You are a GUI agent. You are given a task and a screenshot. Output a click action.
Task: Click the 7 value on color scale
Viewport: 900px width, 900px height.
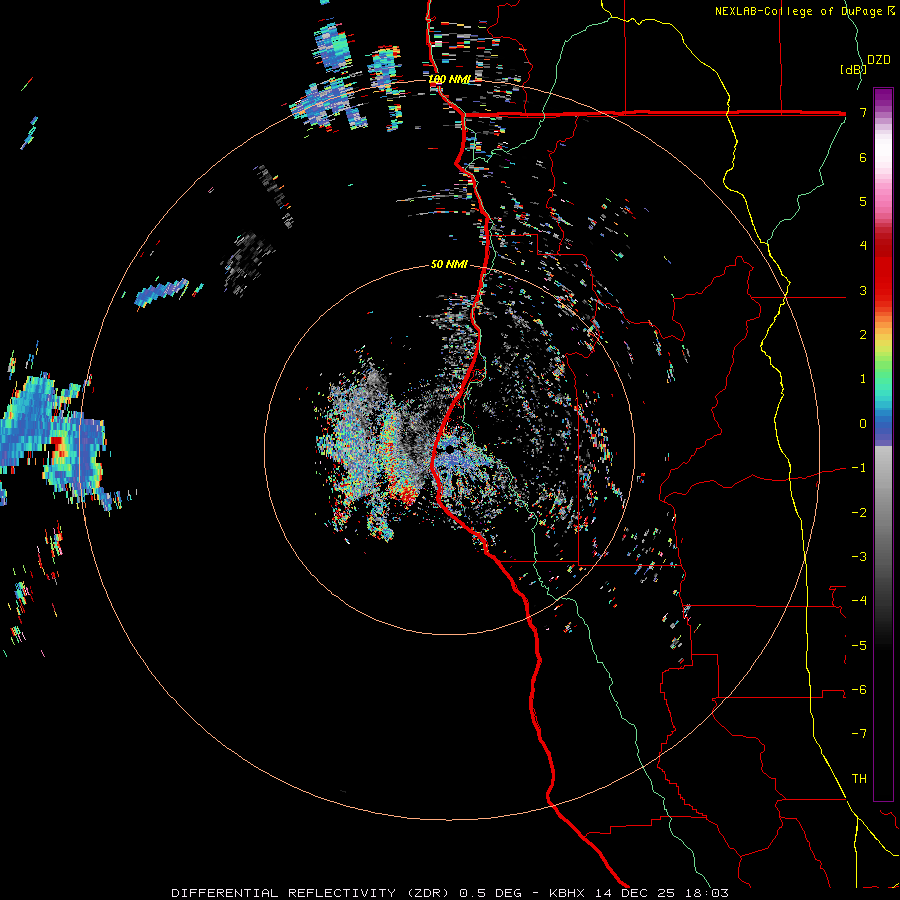[x=863, y=112]
